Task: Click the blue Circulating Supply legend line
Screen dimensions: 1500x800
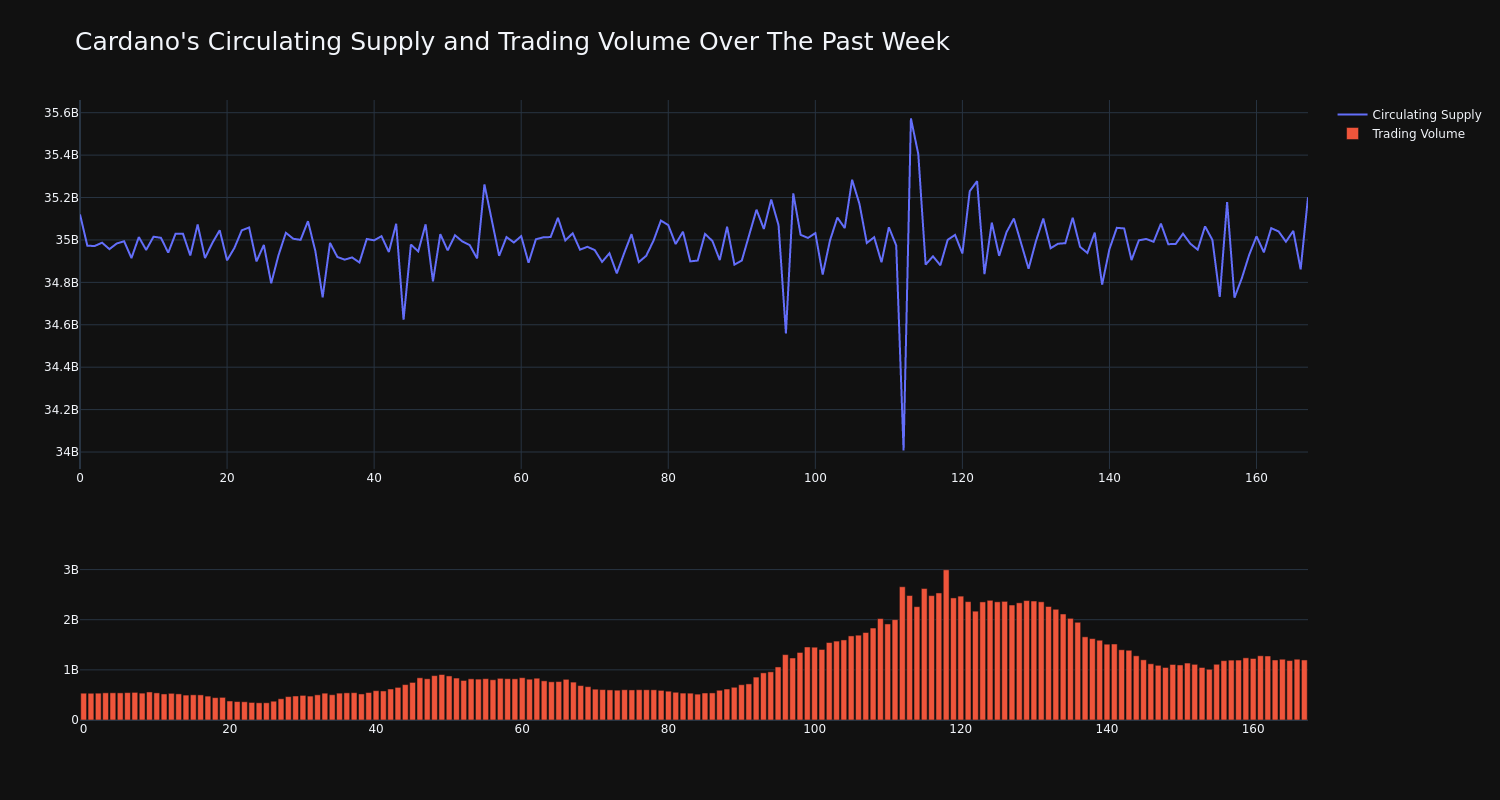Action: (1352, 115)
